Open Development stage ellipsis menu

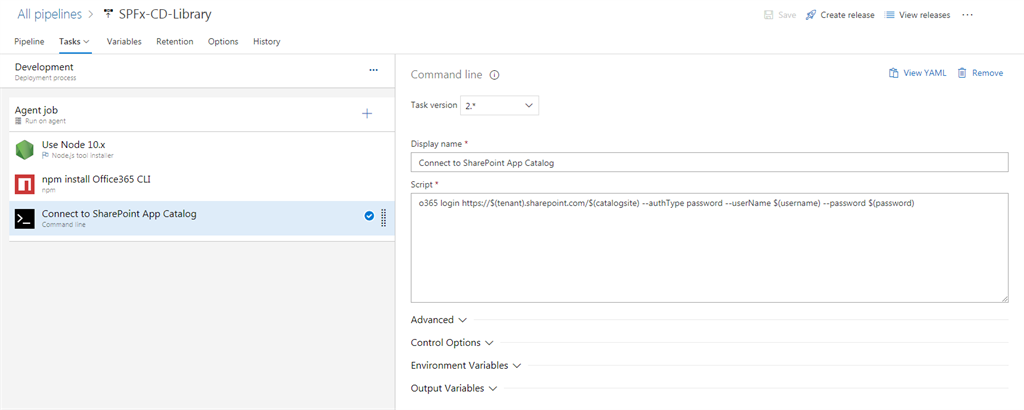point(373,71)
